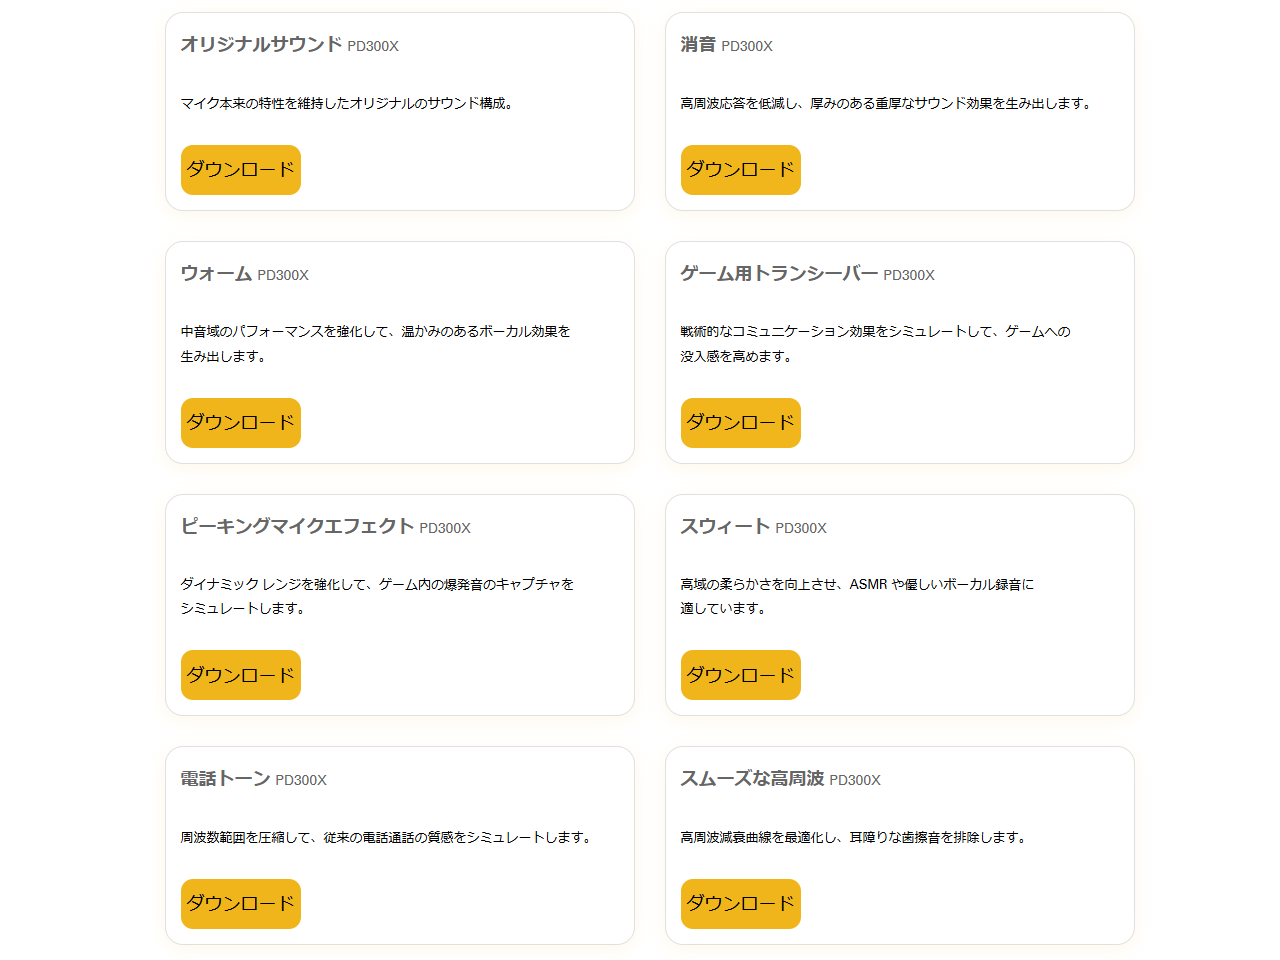Download the スウィート PD300X preset
Image resolution: width=1280 pixels, height=960 pixels.
[x=740, y=675]
